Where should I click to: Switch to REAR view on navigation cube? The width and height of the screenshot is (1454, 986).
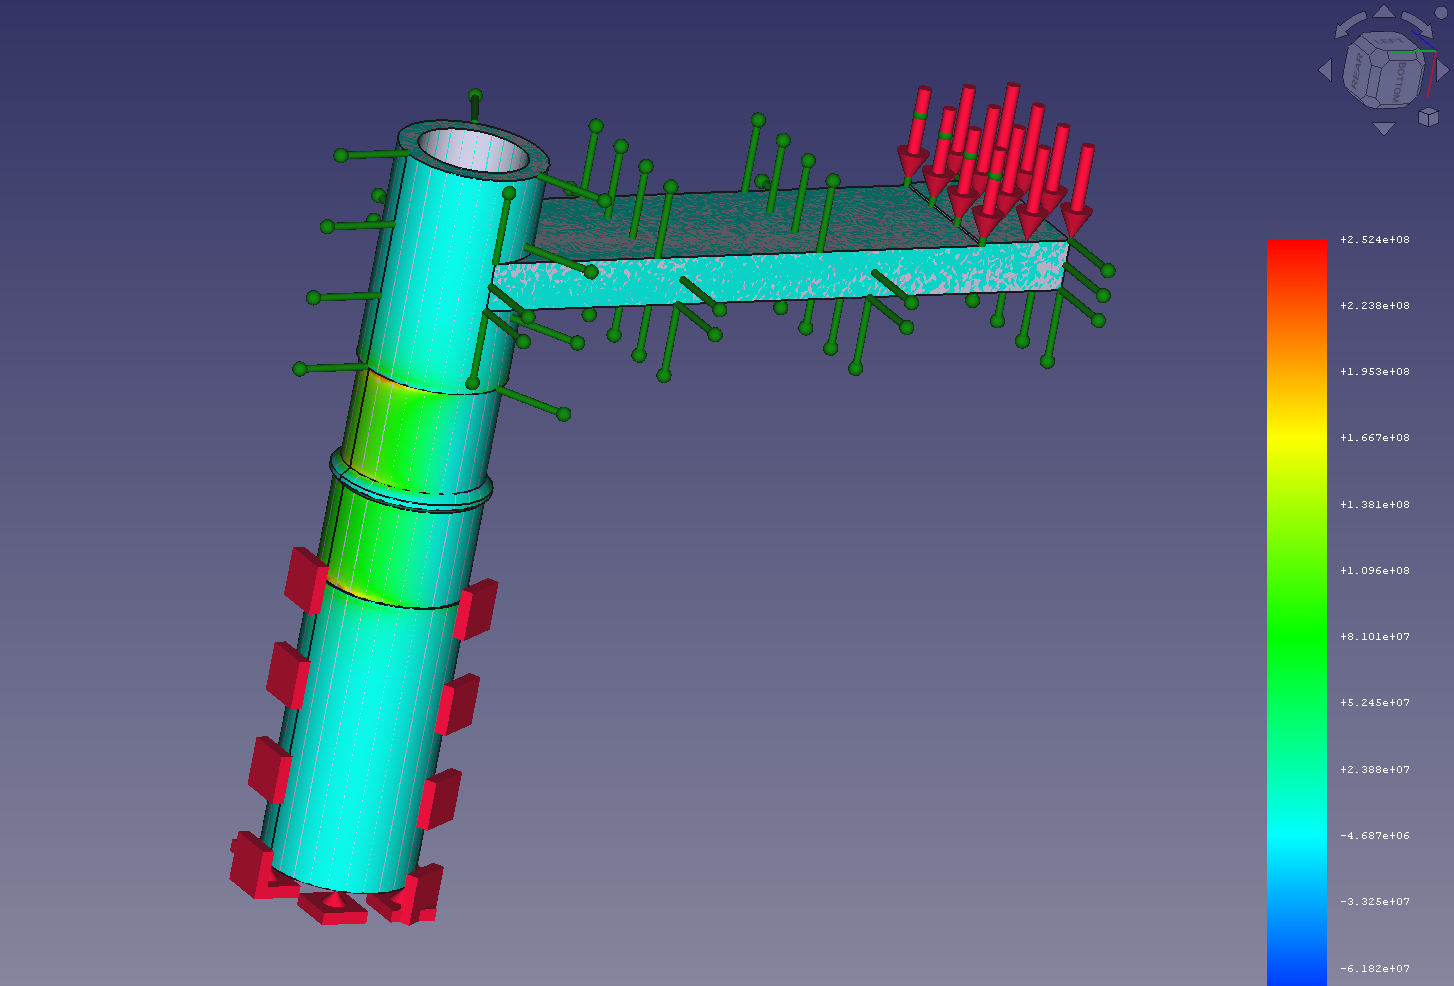pyautogui.click(x=1356, y=72)
